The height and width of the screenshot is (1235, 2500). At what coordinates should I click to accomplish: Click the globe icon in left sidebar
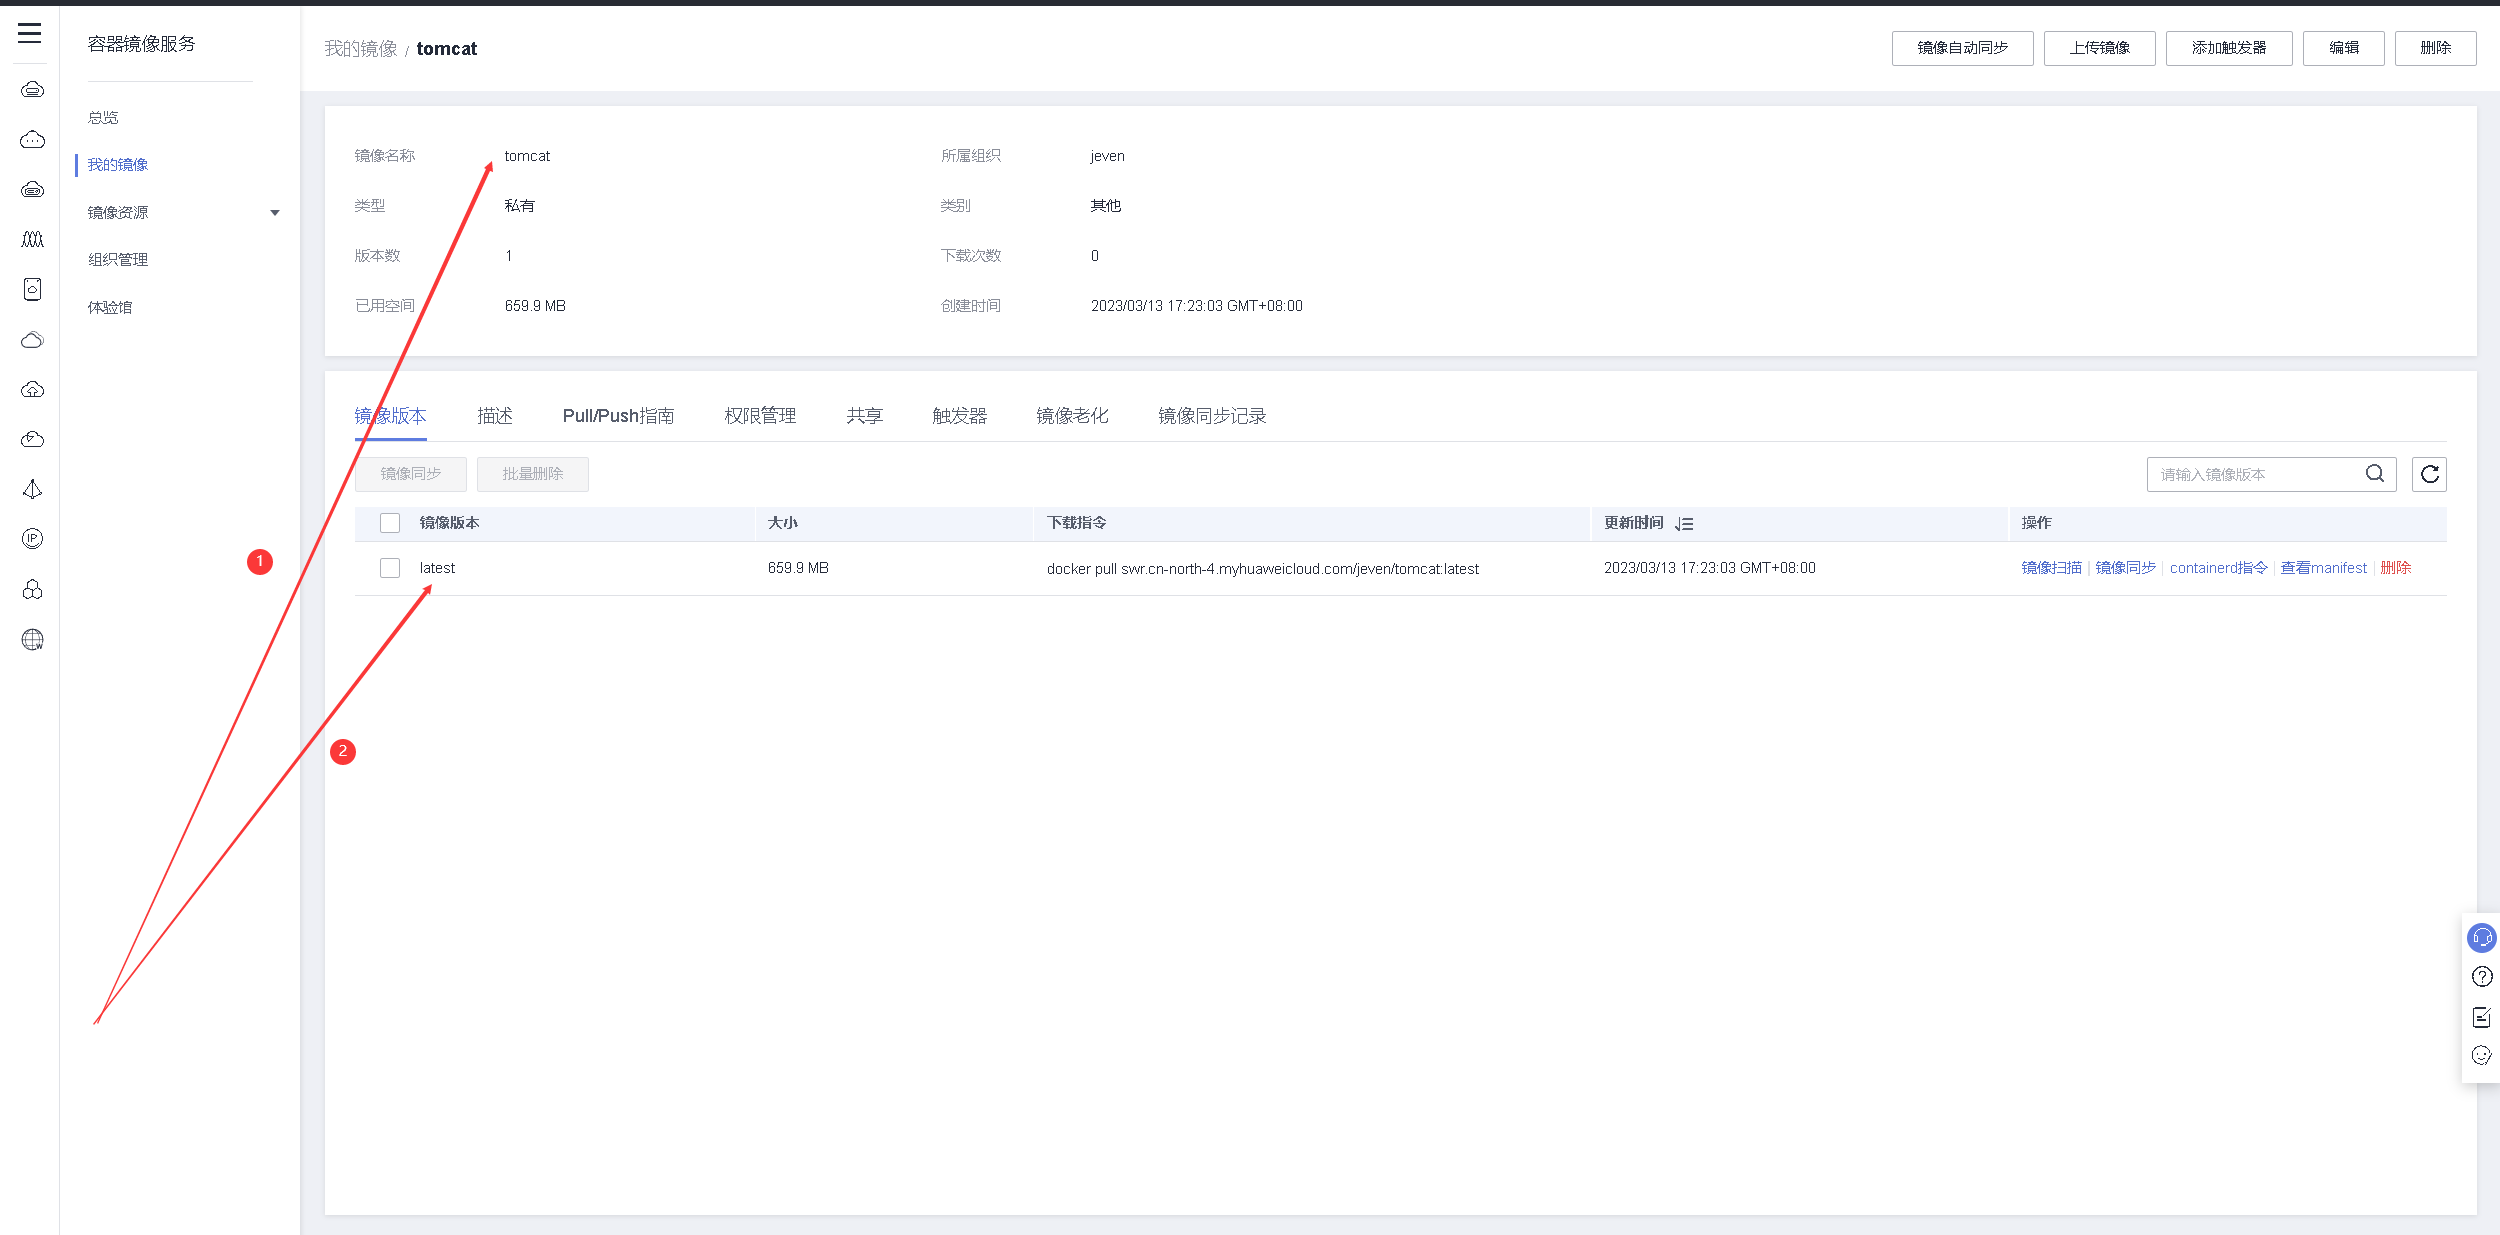[32, 640]
